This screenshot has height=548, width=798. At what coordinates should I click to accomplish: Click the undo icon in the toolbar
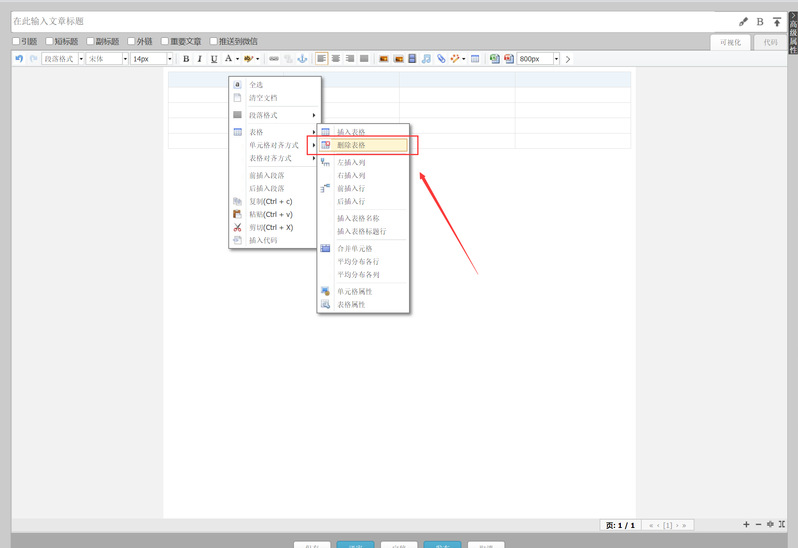[19, 59]
